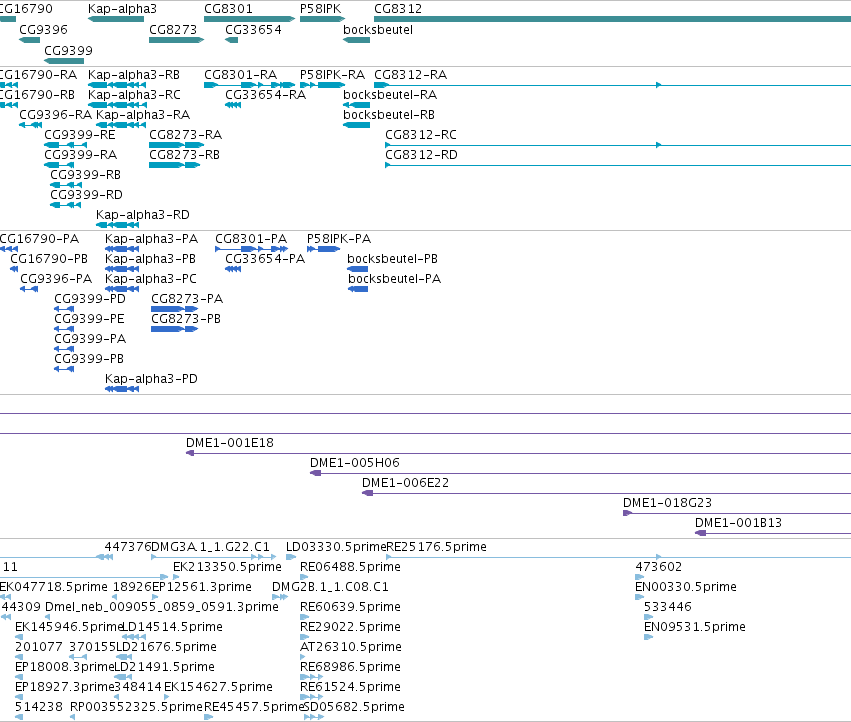Select the DME1-001E18 clone label
This screenshot has height=722, width=851.
[x=230, y=443]
